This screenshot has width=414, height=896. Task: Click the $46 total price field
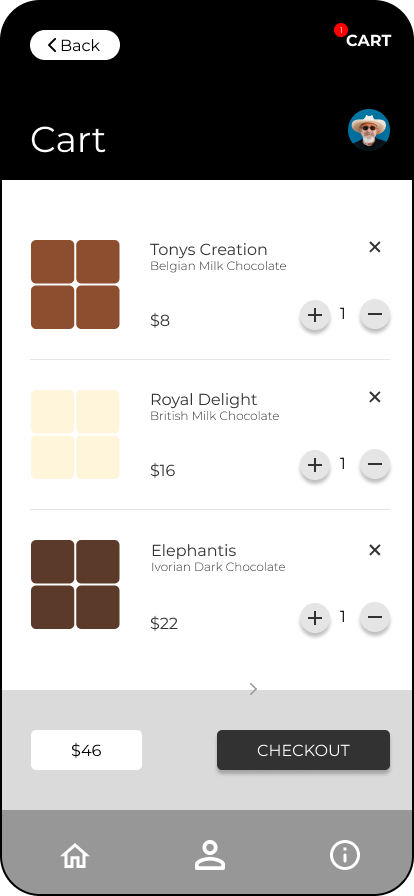[86, 750]
